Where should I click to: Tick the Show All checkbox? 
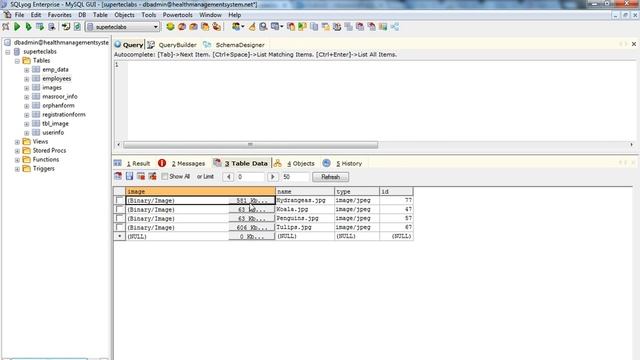pyautogui.click(x=165, y=176)
